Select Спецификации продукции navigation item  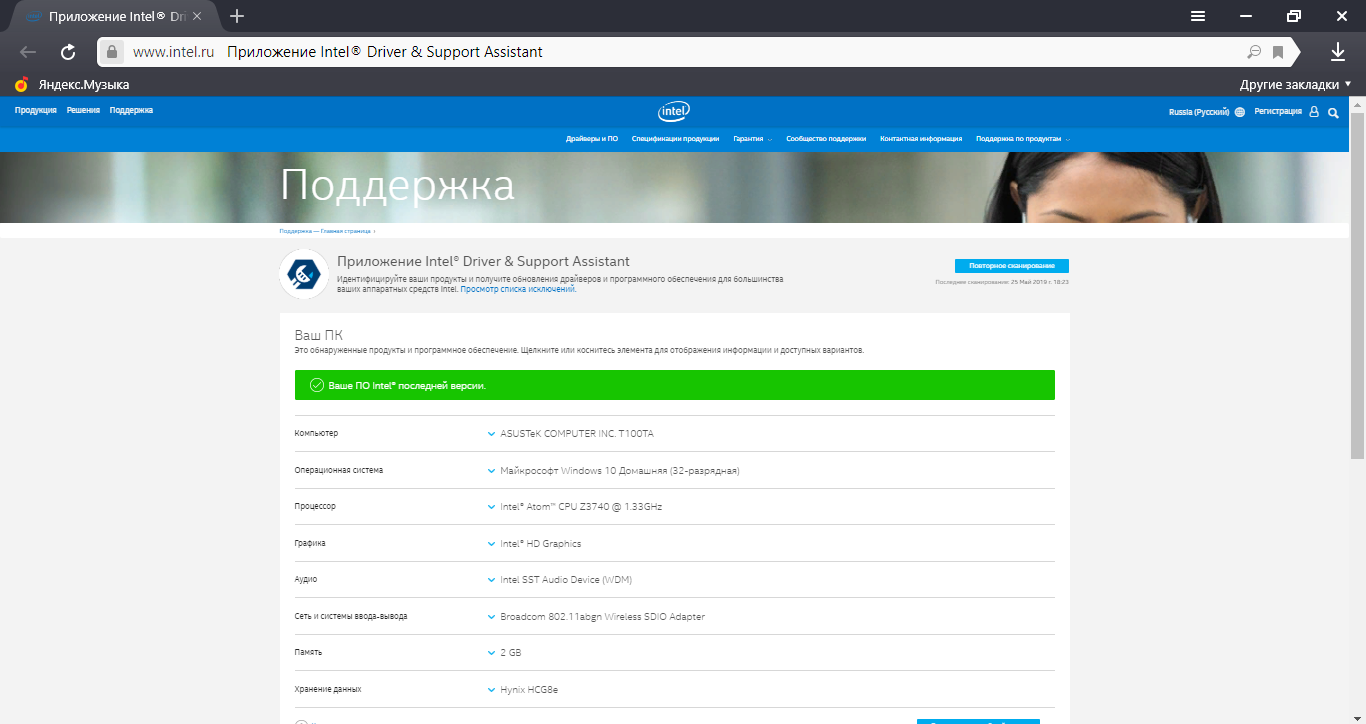675,139
